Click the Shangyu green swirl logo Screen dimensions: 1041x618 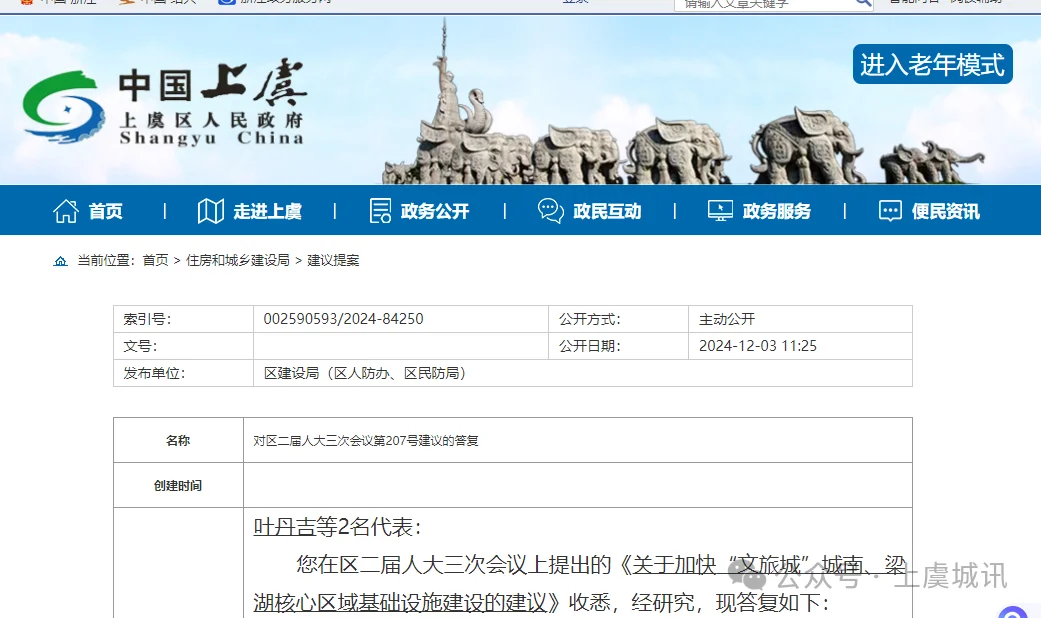point(63,107)
